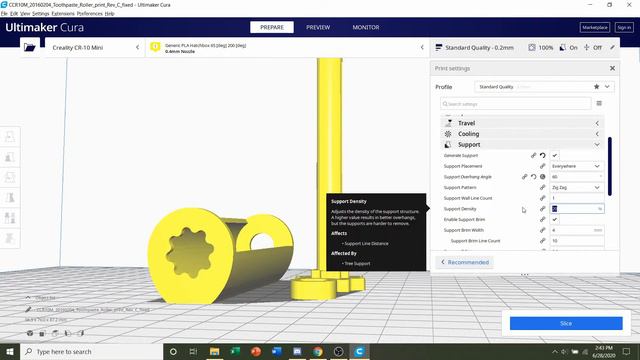Click the link icon for Enable Support Brim
The image size is (640, 360).
click(542, 220)
